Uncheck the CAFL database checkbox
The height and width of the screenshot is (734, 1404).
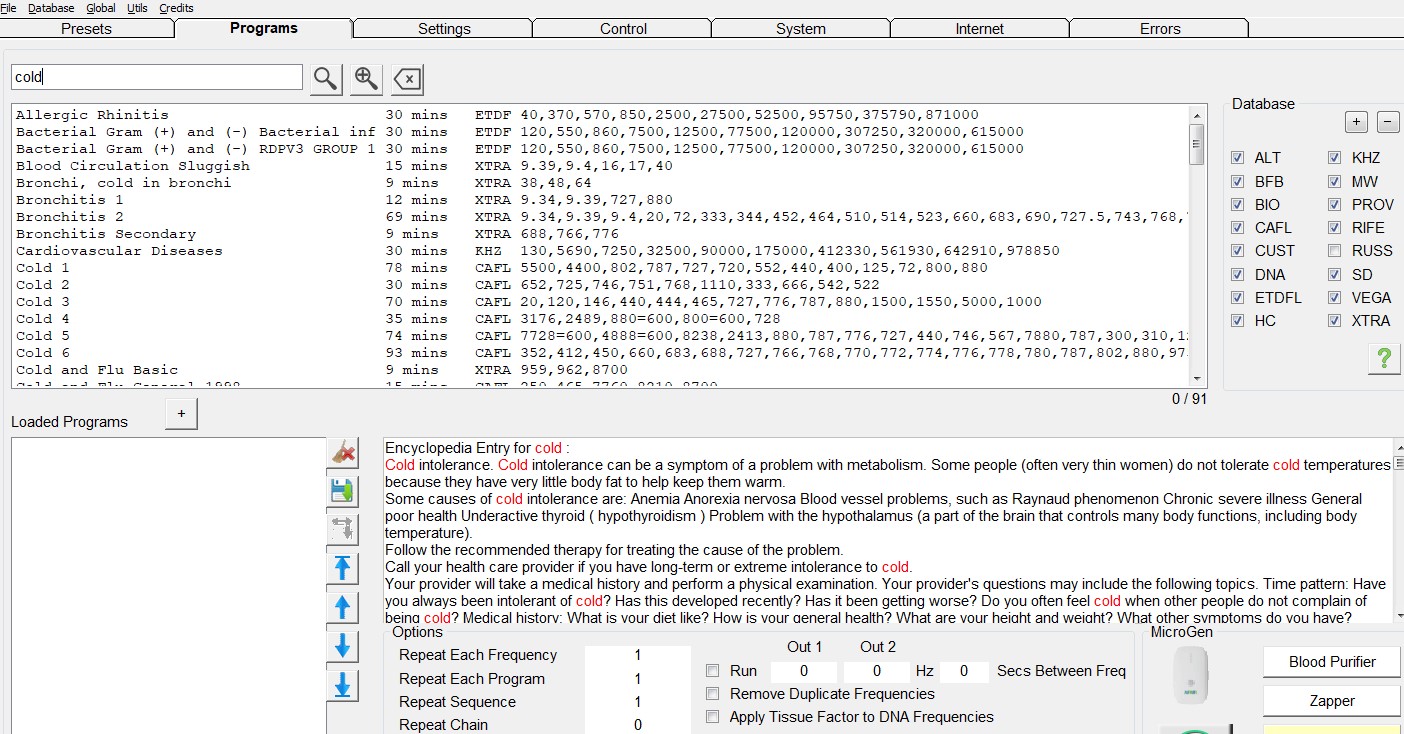(1238, 228)
